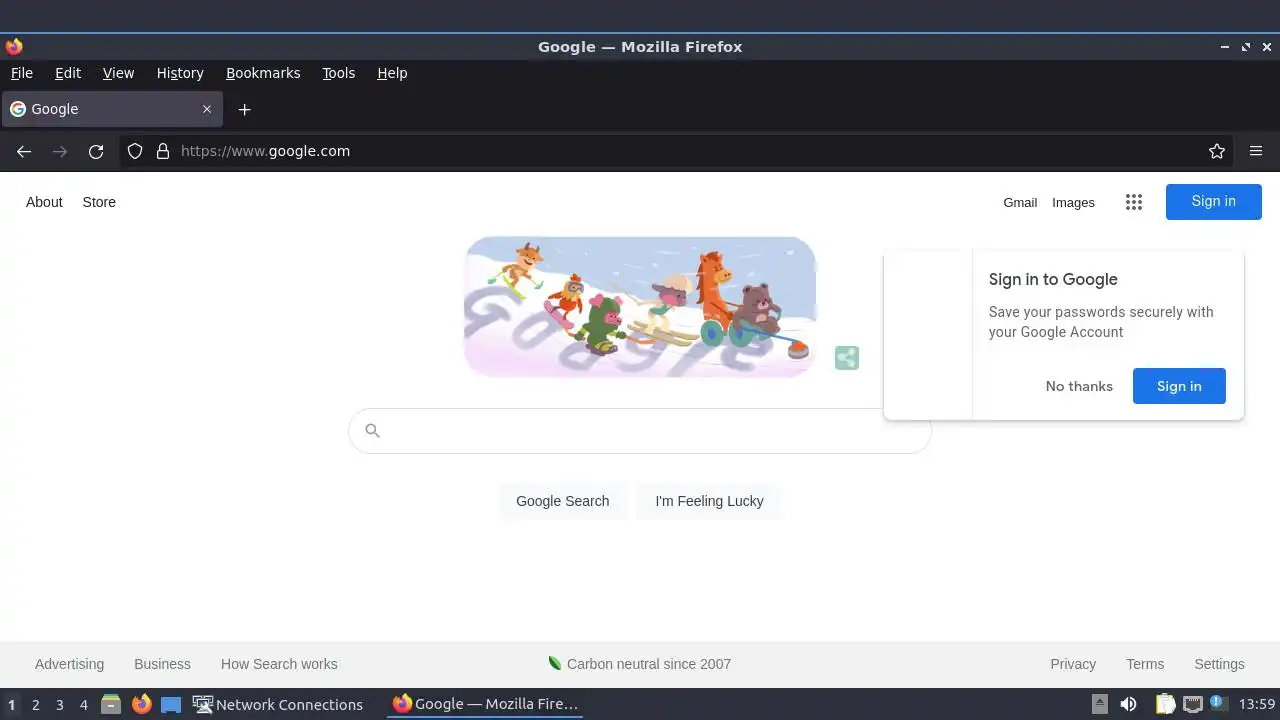This screenshot has width=1280, height=720.
Task: Reload the current page
Action: [x=96, y=151]
